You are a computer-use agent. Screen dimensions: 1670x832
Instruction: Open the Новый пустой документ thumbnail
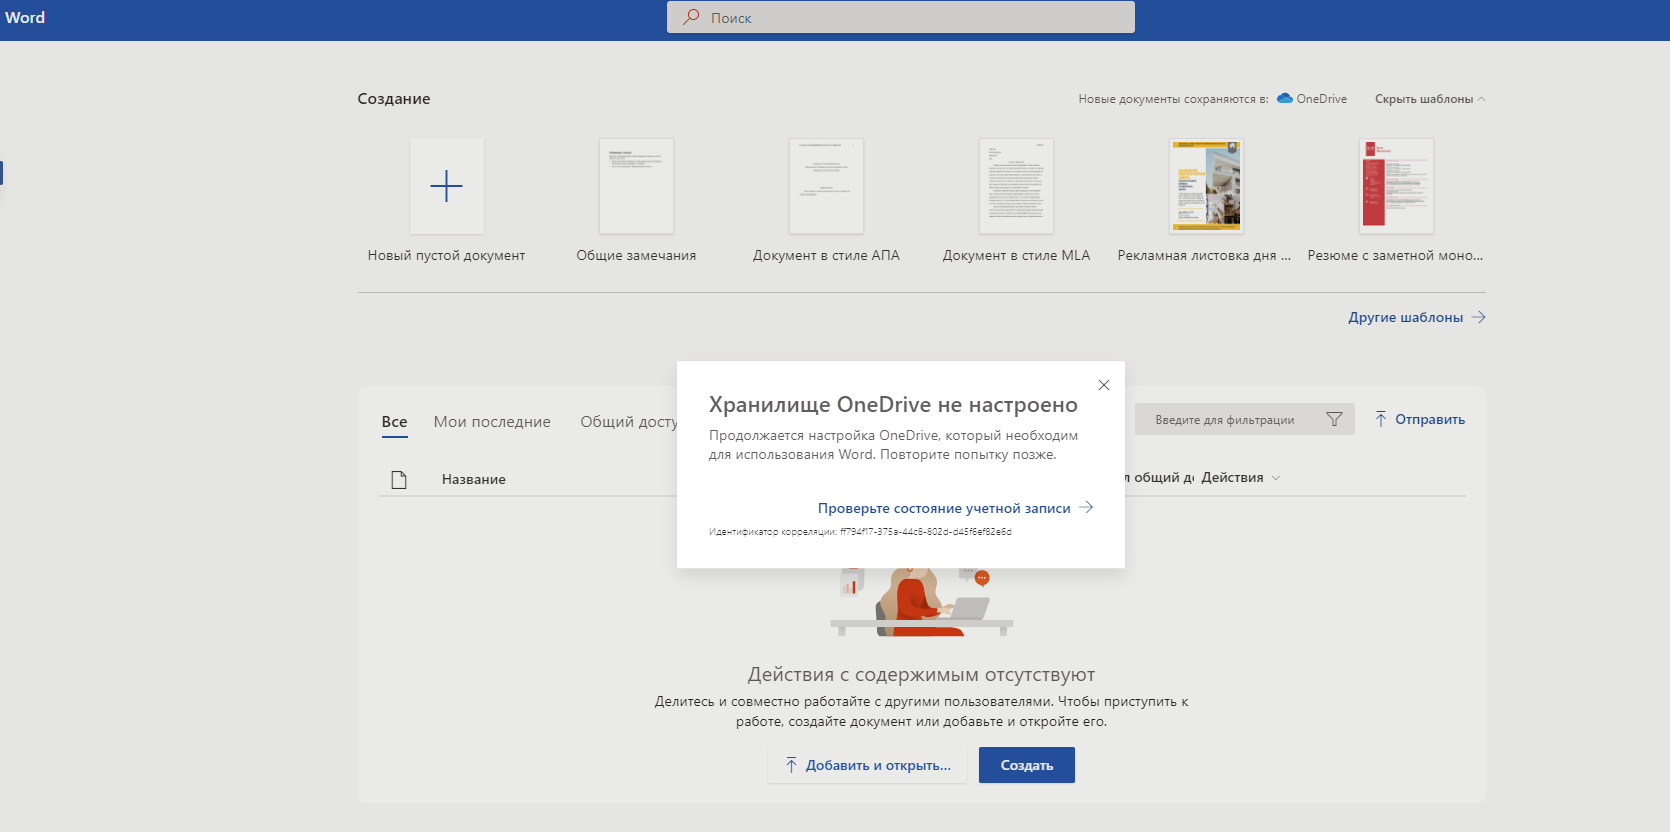(447, 186)
